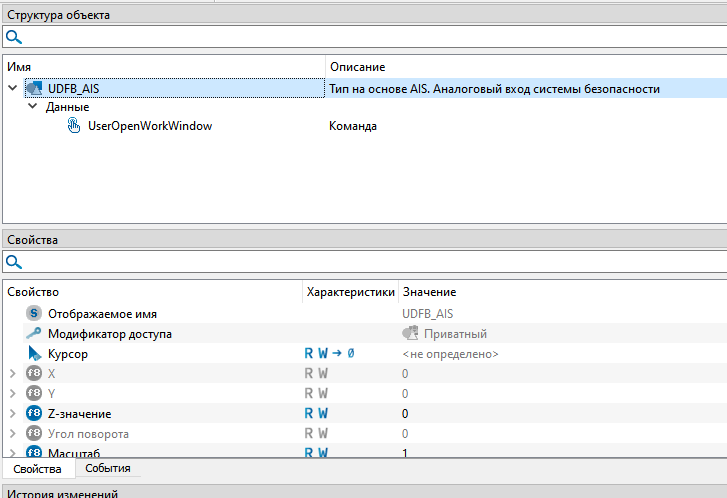Screen dimensions: 727x498
Task: Switch to the События tab
Action: click(107, 468)
